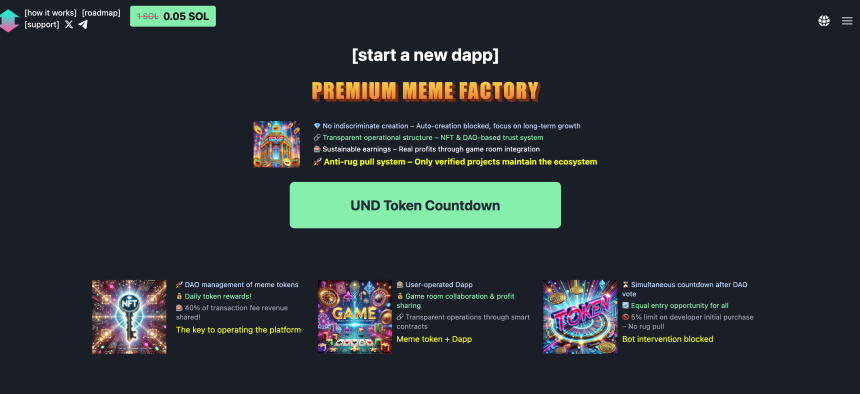Open the [support] link

click(42, 25)
